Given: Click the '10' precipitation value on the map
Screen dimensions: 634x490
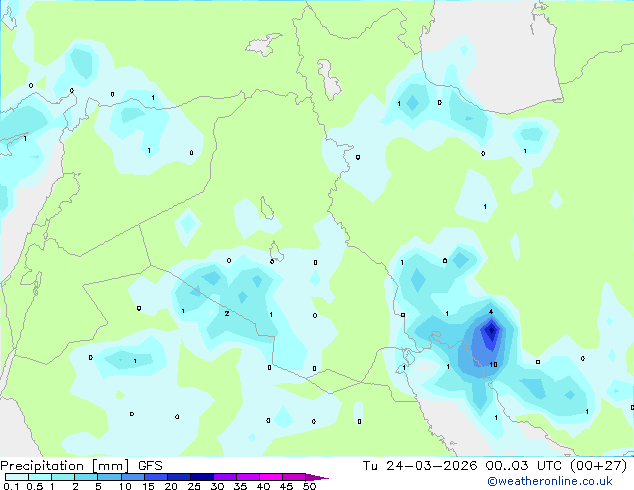Looking at the screenshot, I should click(x=493, y=365).
